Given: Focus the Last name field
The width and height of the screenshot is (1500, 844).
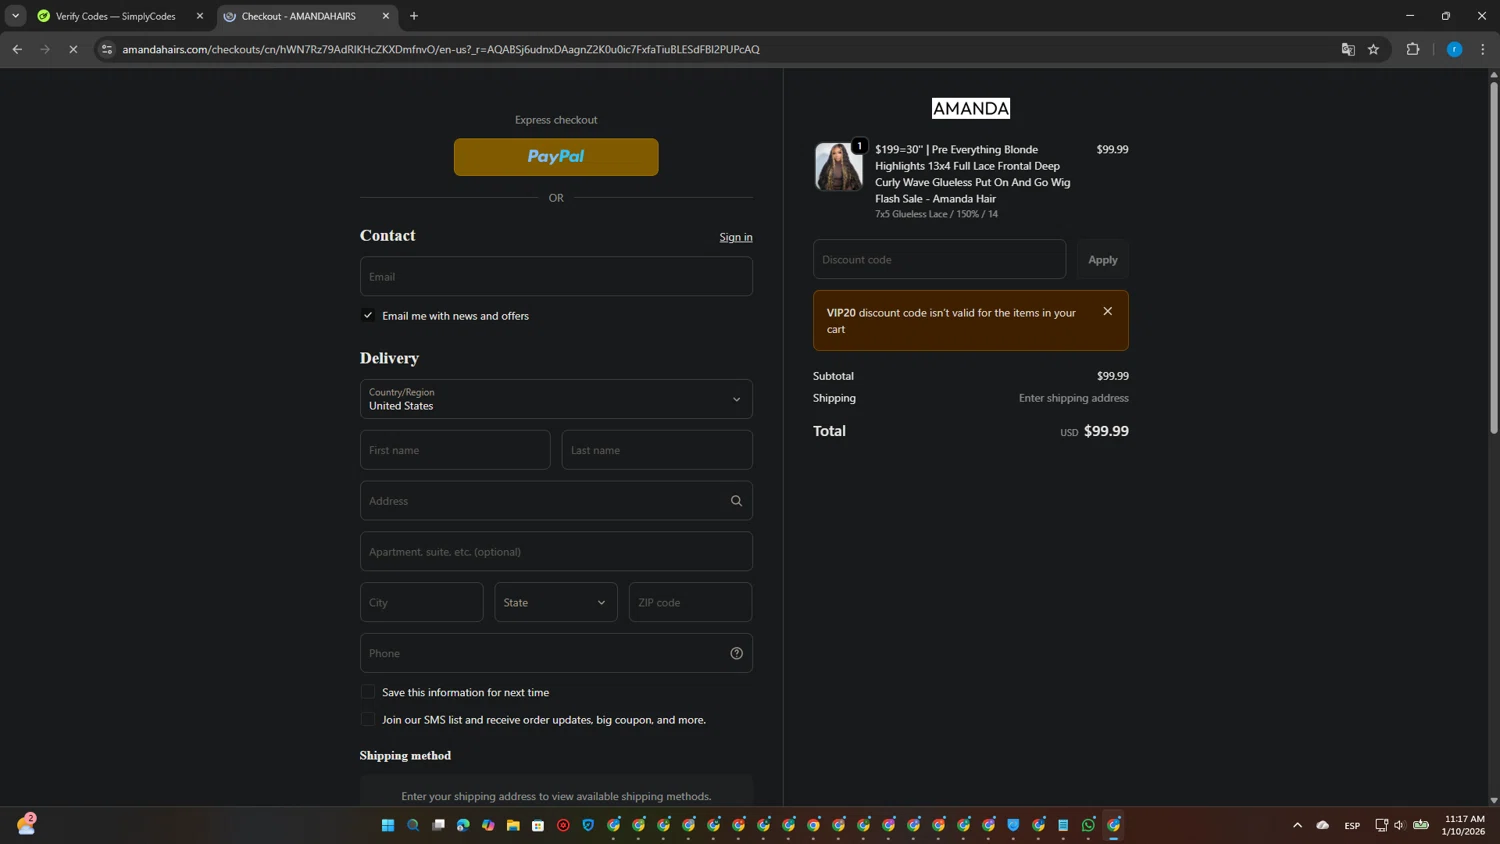Looking at the screenshot, I should [657, 450].
